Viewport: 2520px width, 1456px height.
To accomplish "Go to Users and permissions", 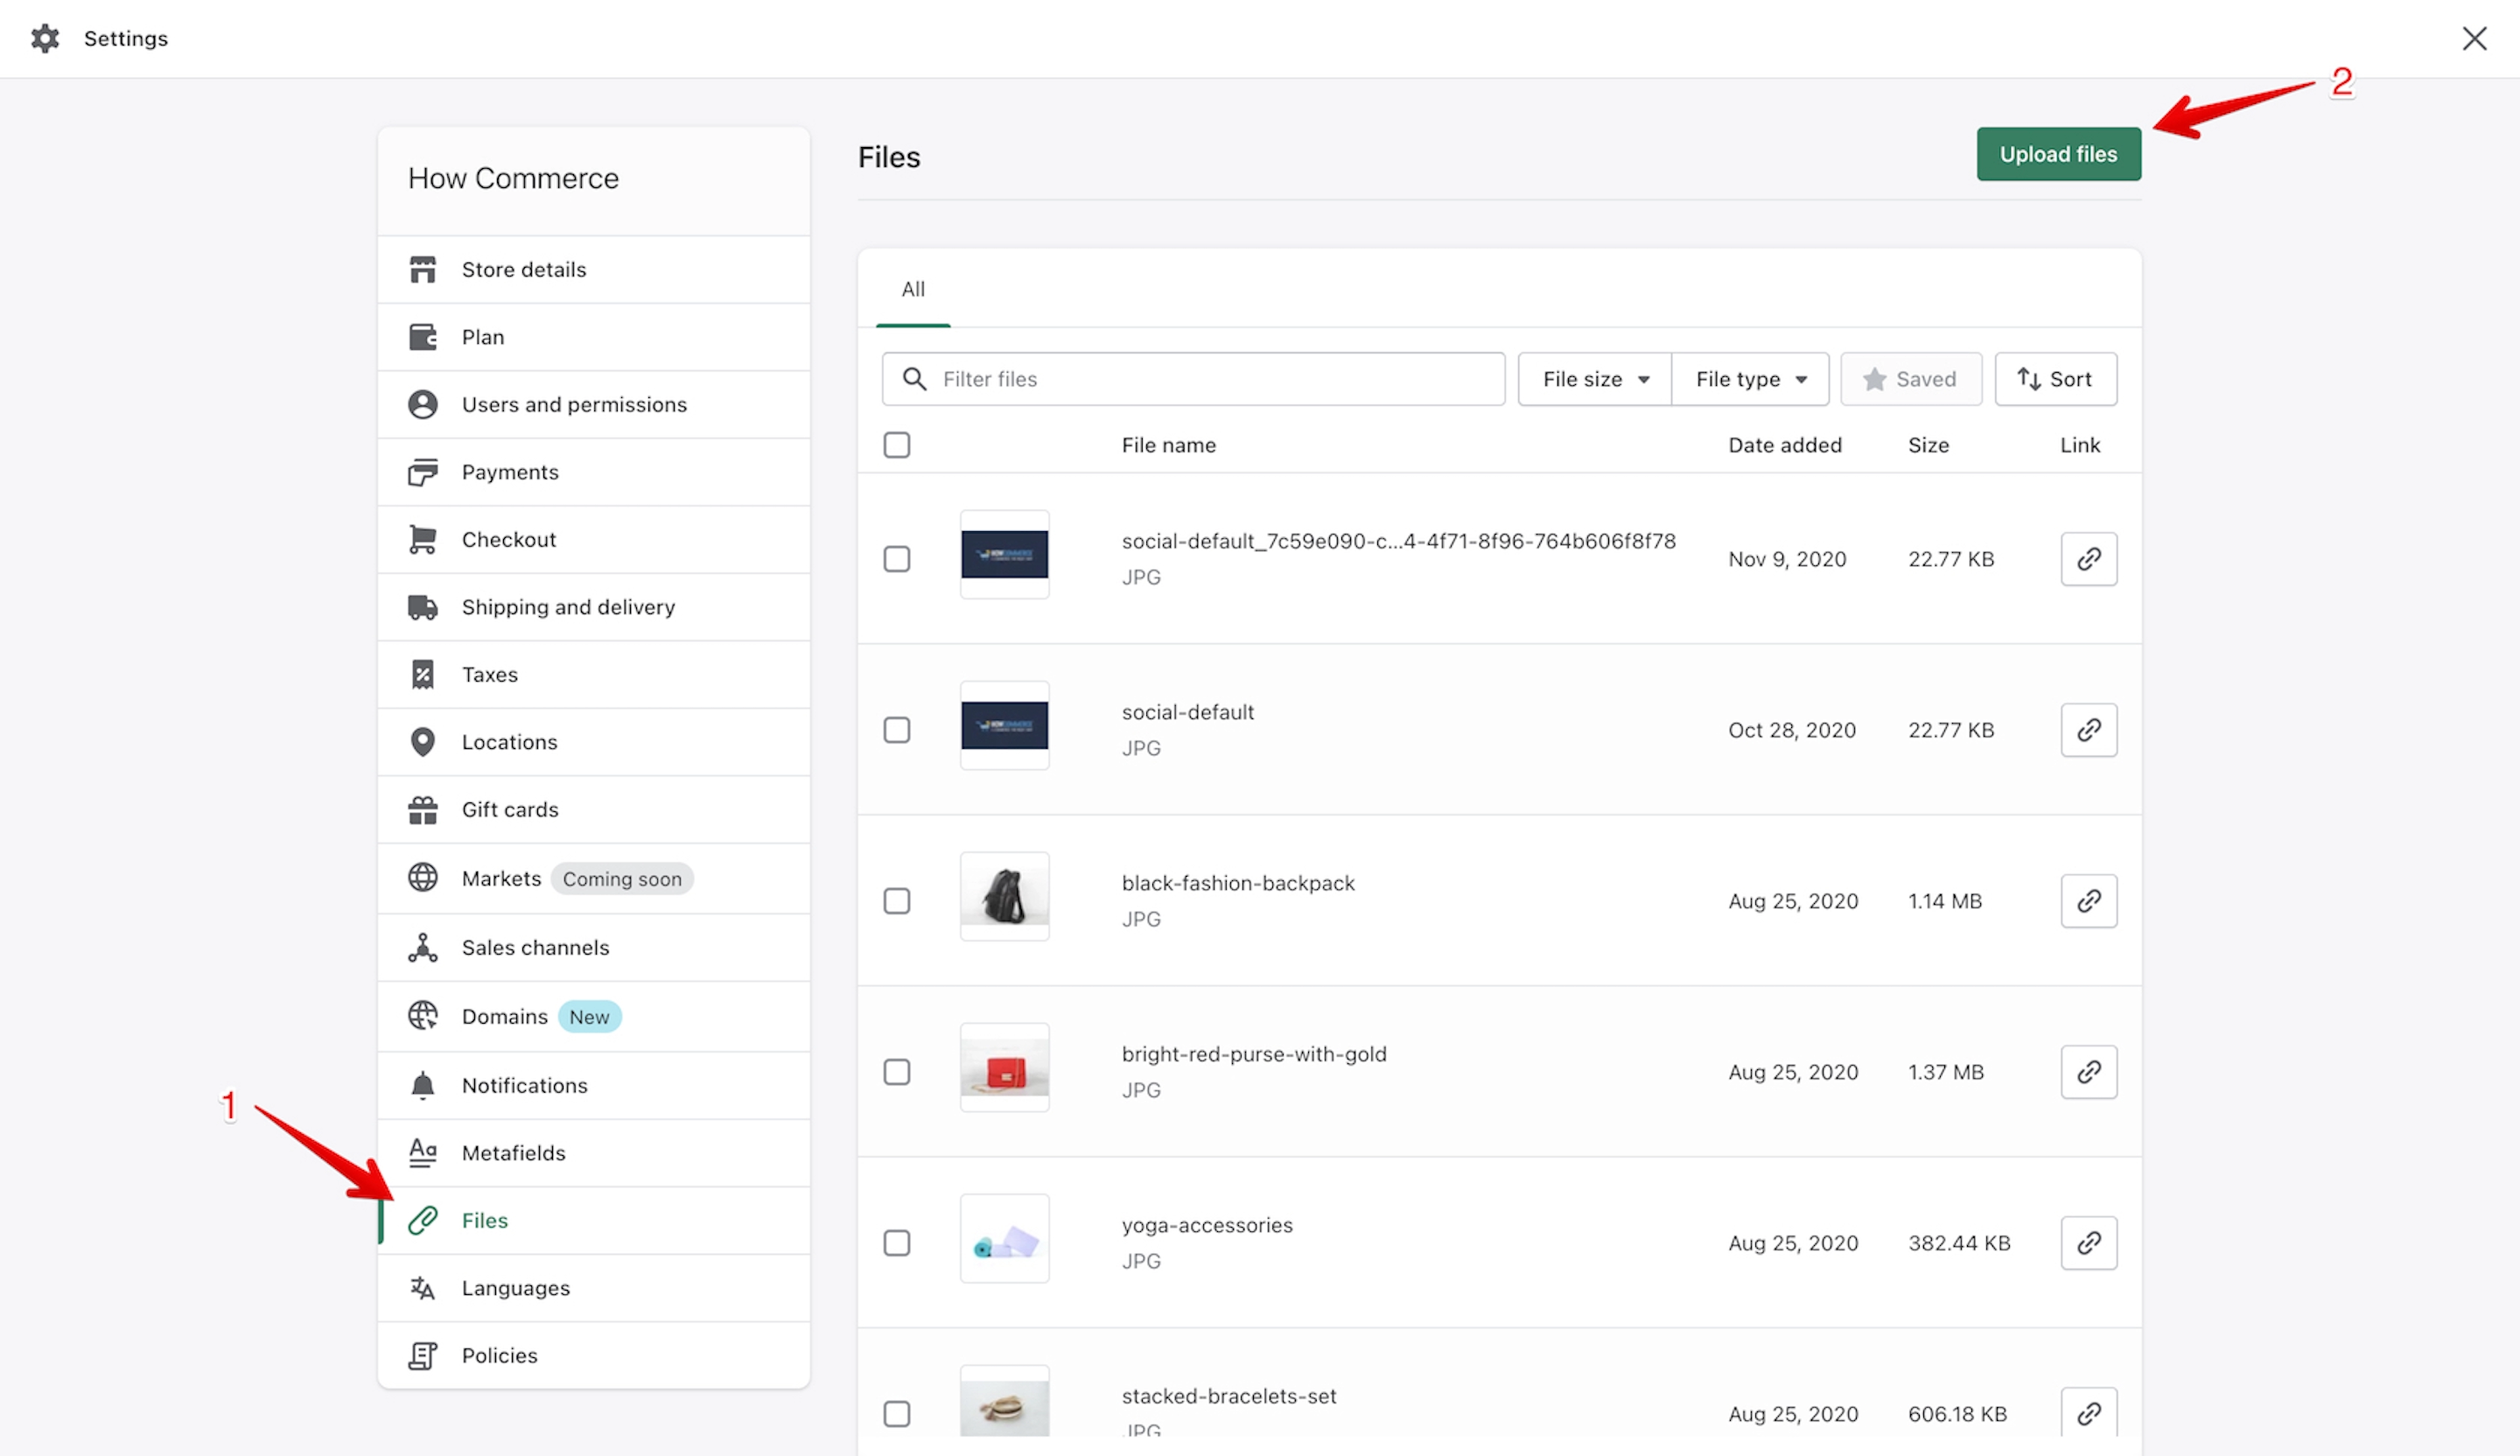I will tap(594, 404).
